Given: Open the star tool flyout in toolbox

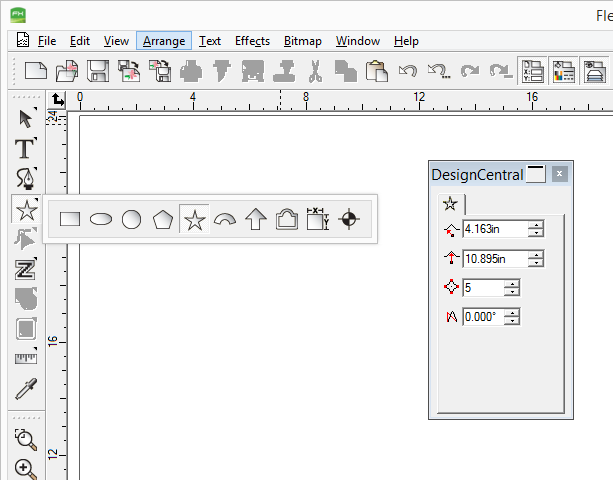Looking at the screenshot, I should [x=25, y=209].
